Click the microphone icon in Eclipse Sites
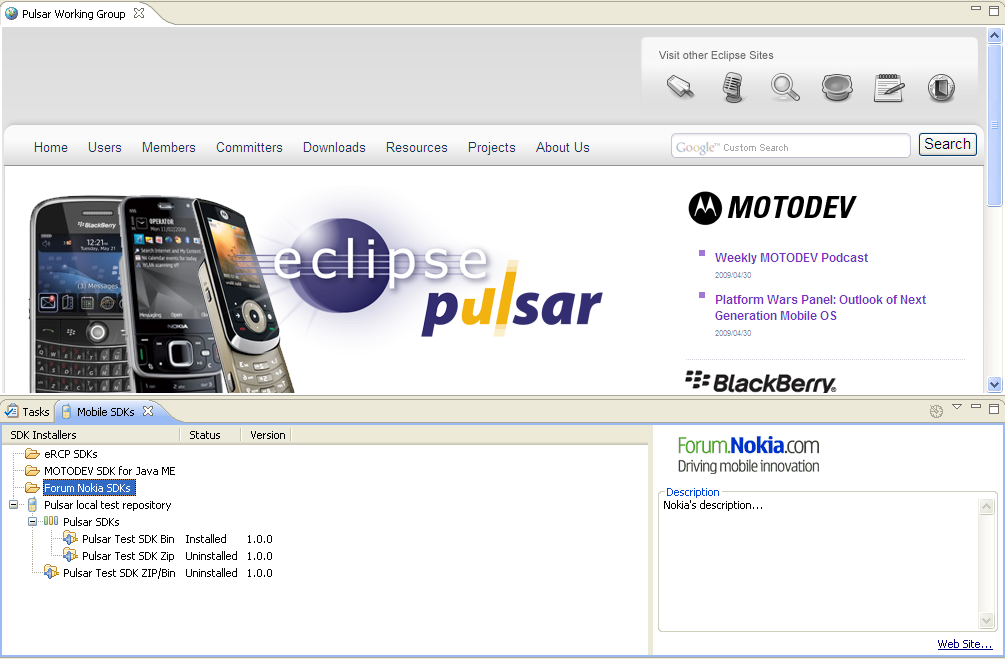Image resolution: width=1005 pixels, height=659 pixels. click(733, 88)
